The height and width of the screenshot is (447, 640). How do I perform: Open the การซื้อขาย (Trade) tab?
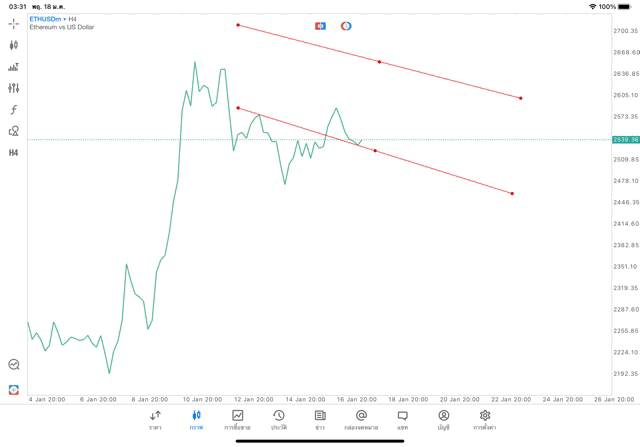pyautogui.click(x=237, y=420)
